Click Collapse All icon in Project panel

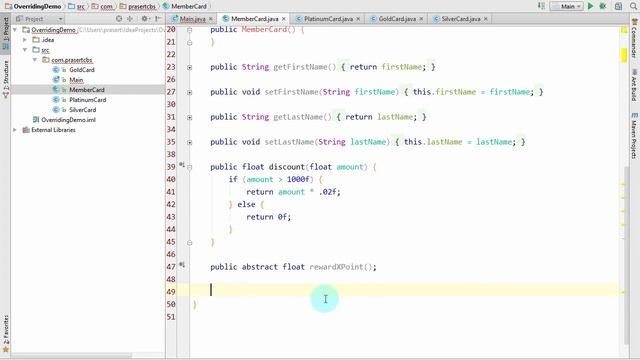[x=130, y=19]
